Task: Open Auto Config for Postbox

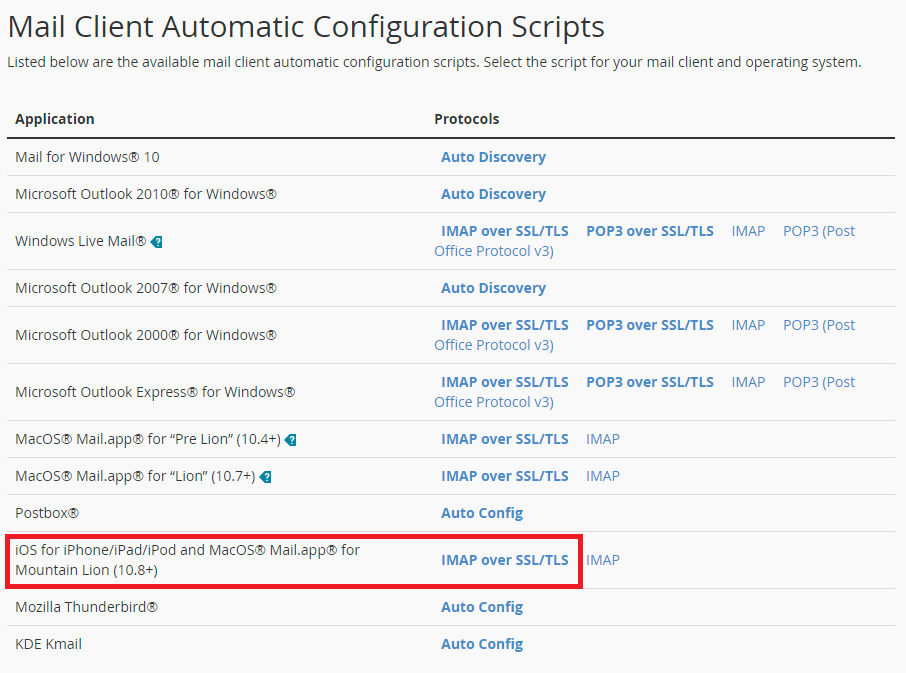Action: (x=482, y=513)
